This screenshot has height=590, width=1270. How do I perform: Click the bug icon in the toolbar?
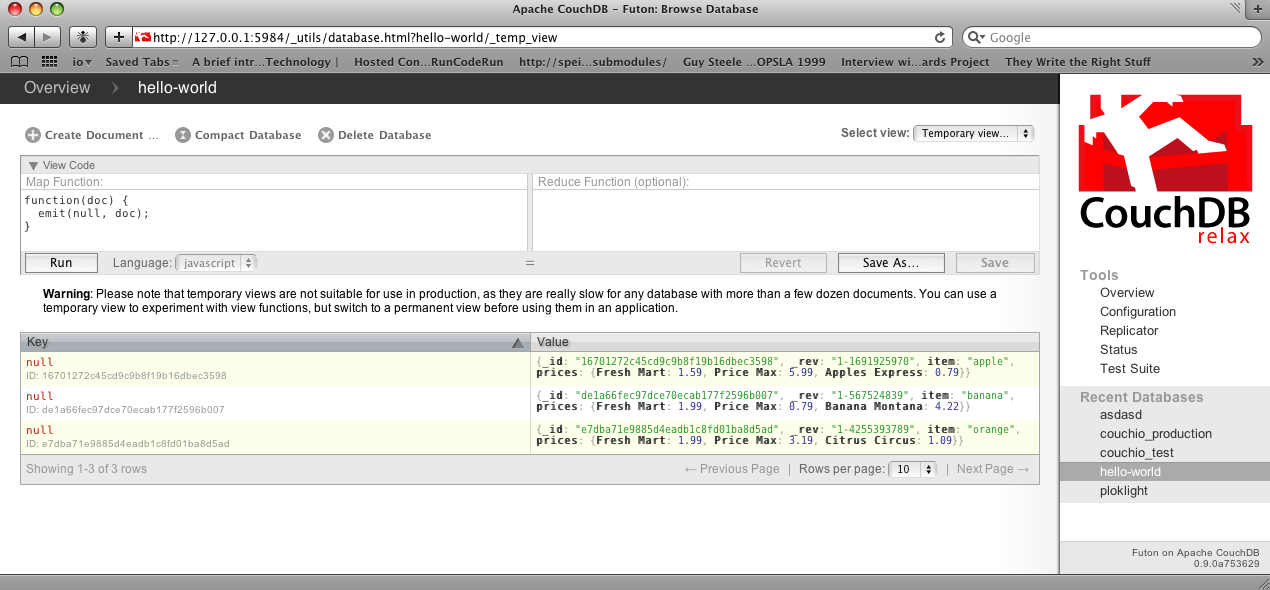pyautogui.click(x=84, y=37)
